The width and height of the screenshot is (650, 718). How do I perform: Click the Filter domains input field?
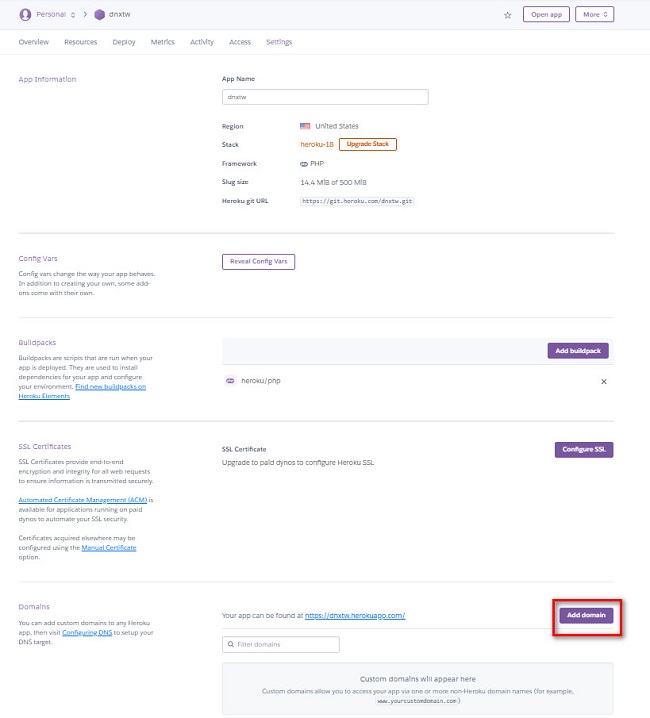pos(281,644)
